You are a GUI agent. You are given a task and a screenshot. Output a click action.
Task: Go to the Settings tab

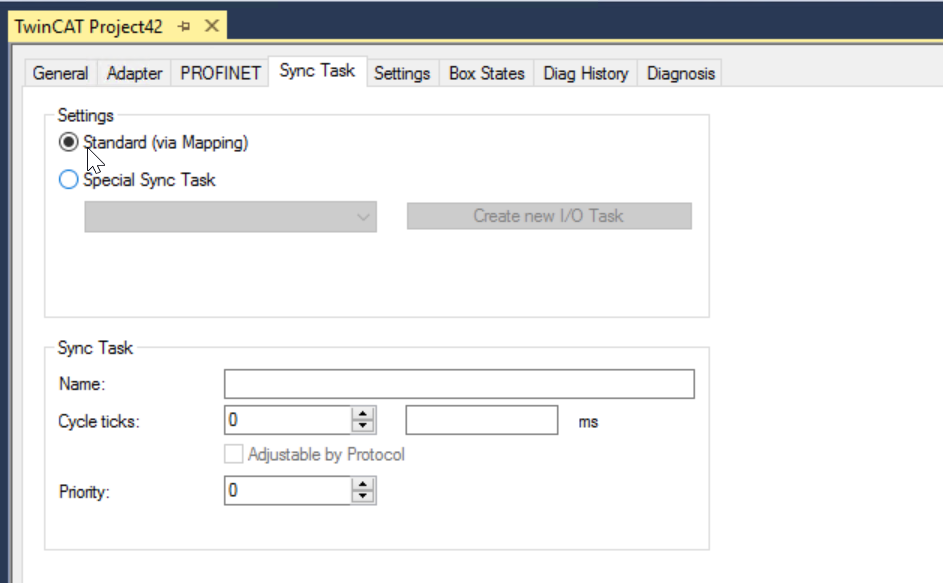pos(402,73)
